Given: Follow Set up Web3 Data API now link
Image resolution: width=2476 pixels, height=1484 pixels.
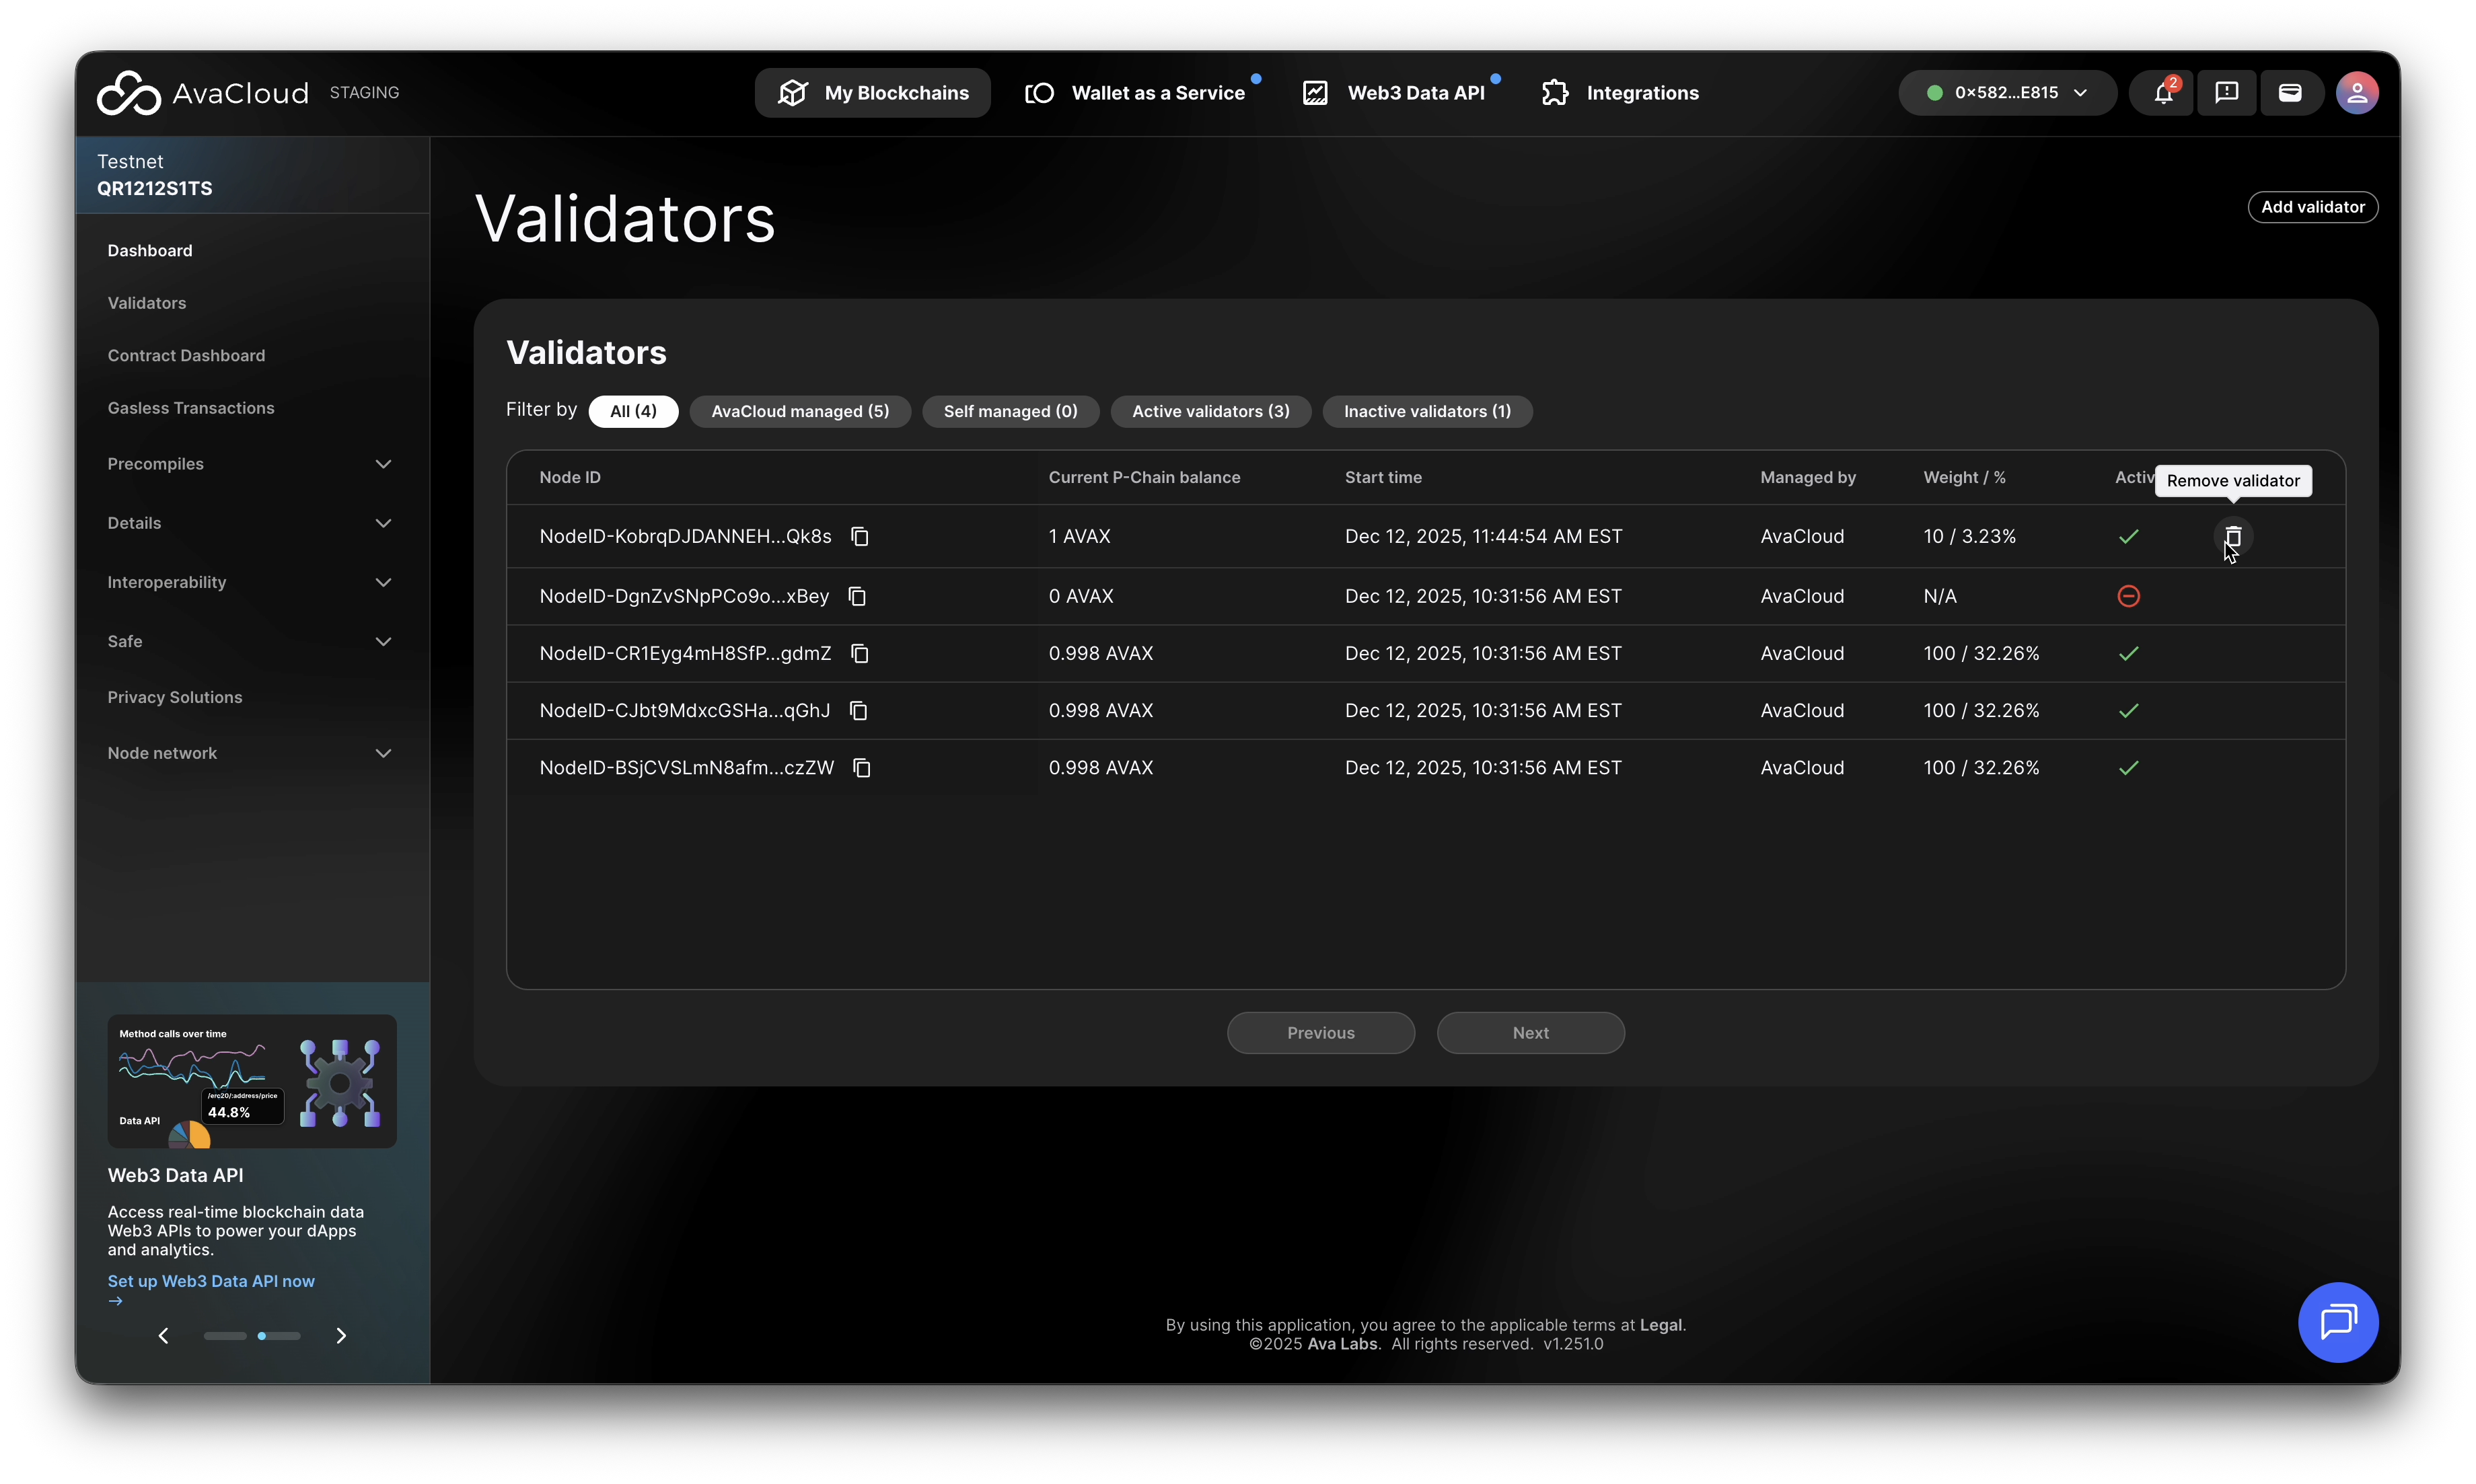Looking at the screenshot, I should click(211, 1281).
